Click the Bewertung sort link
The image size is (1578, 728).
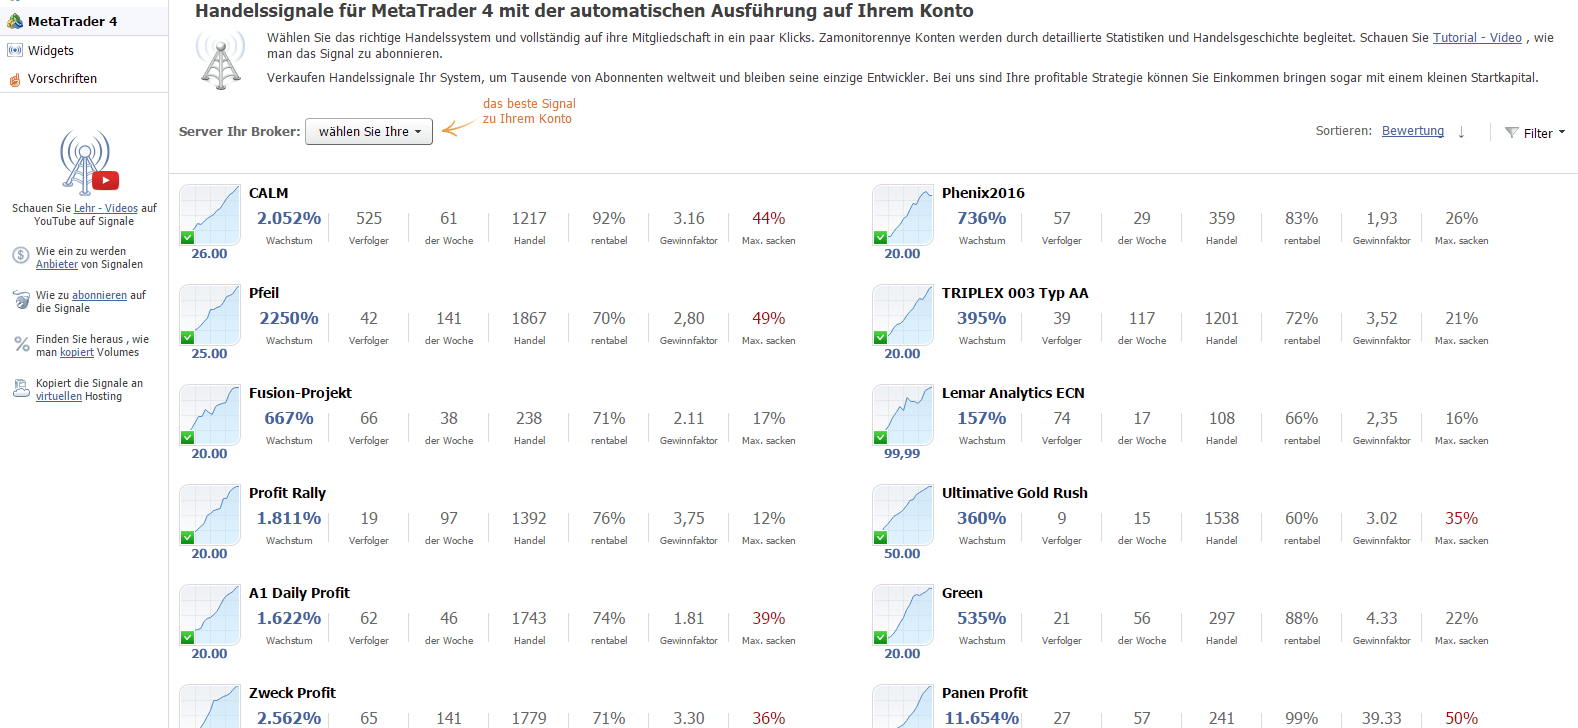[x=1413, y=131]
